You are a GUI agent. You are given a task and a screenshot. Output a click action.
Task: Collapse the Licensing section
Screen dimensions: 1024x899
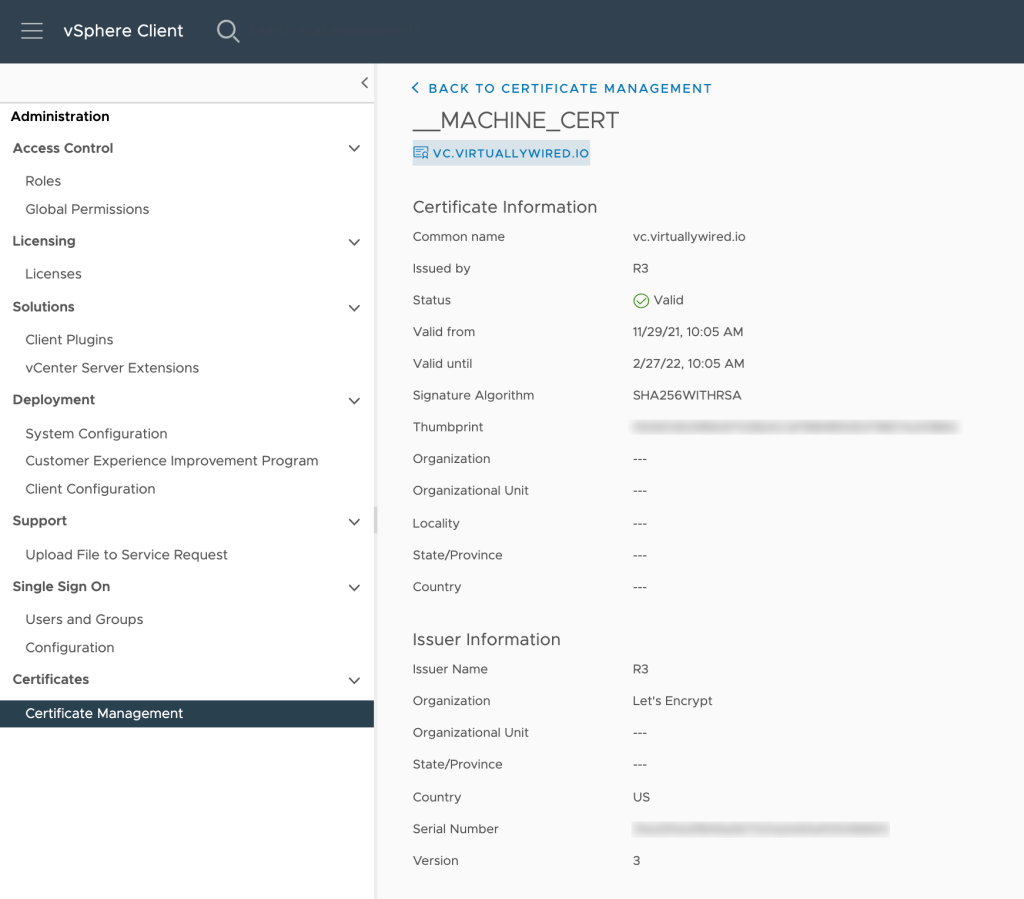354,242
